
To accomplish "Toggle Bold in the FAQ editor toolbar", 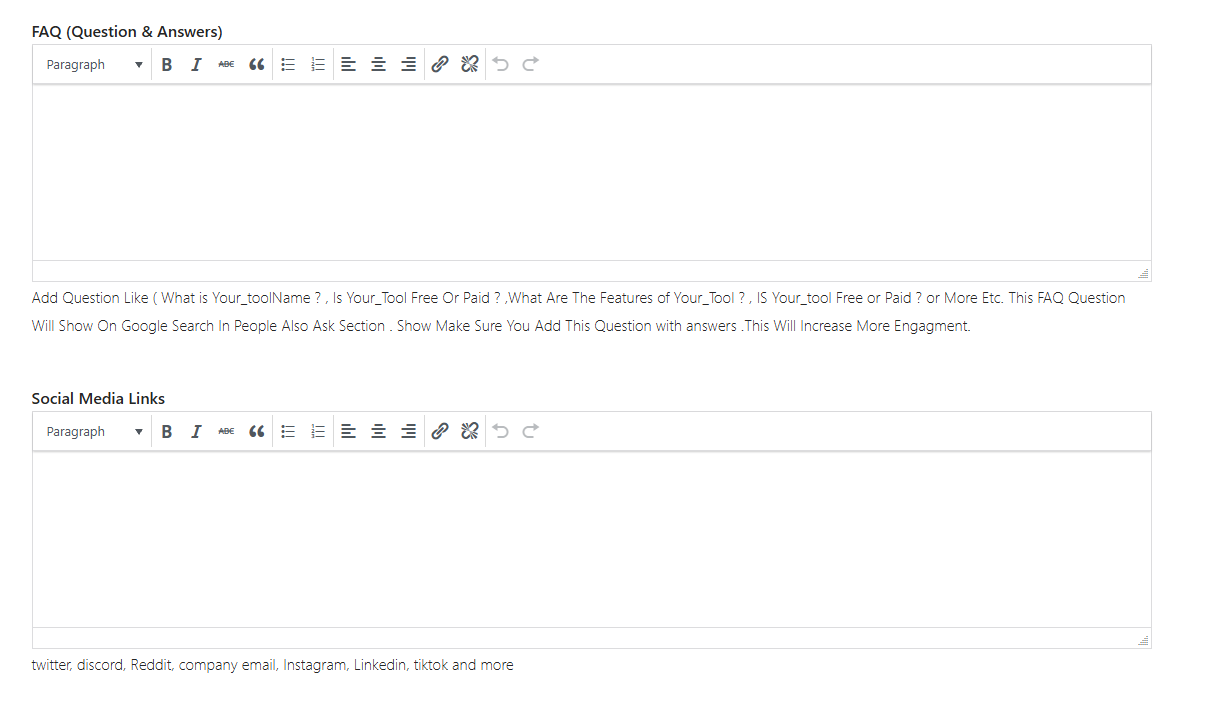I will tap(167, 64).
